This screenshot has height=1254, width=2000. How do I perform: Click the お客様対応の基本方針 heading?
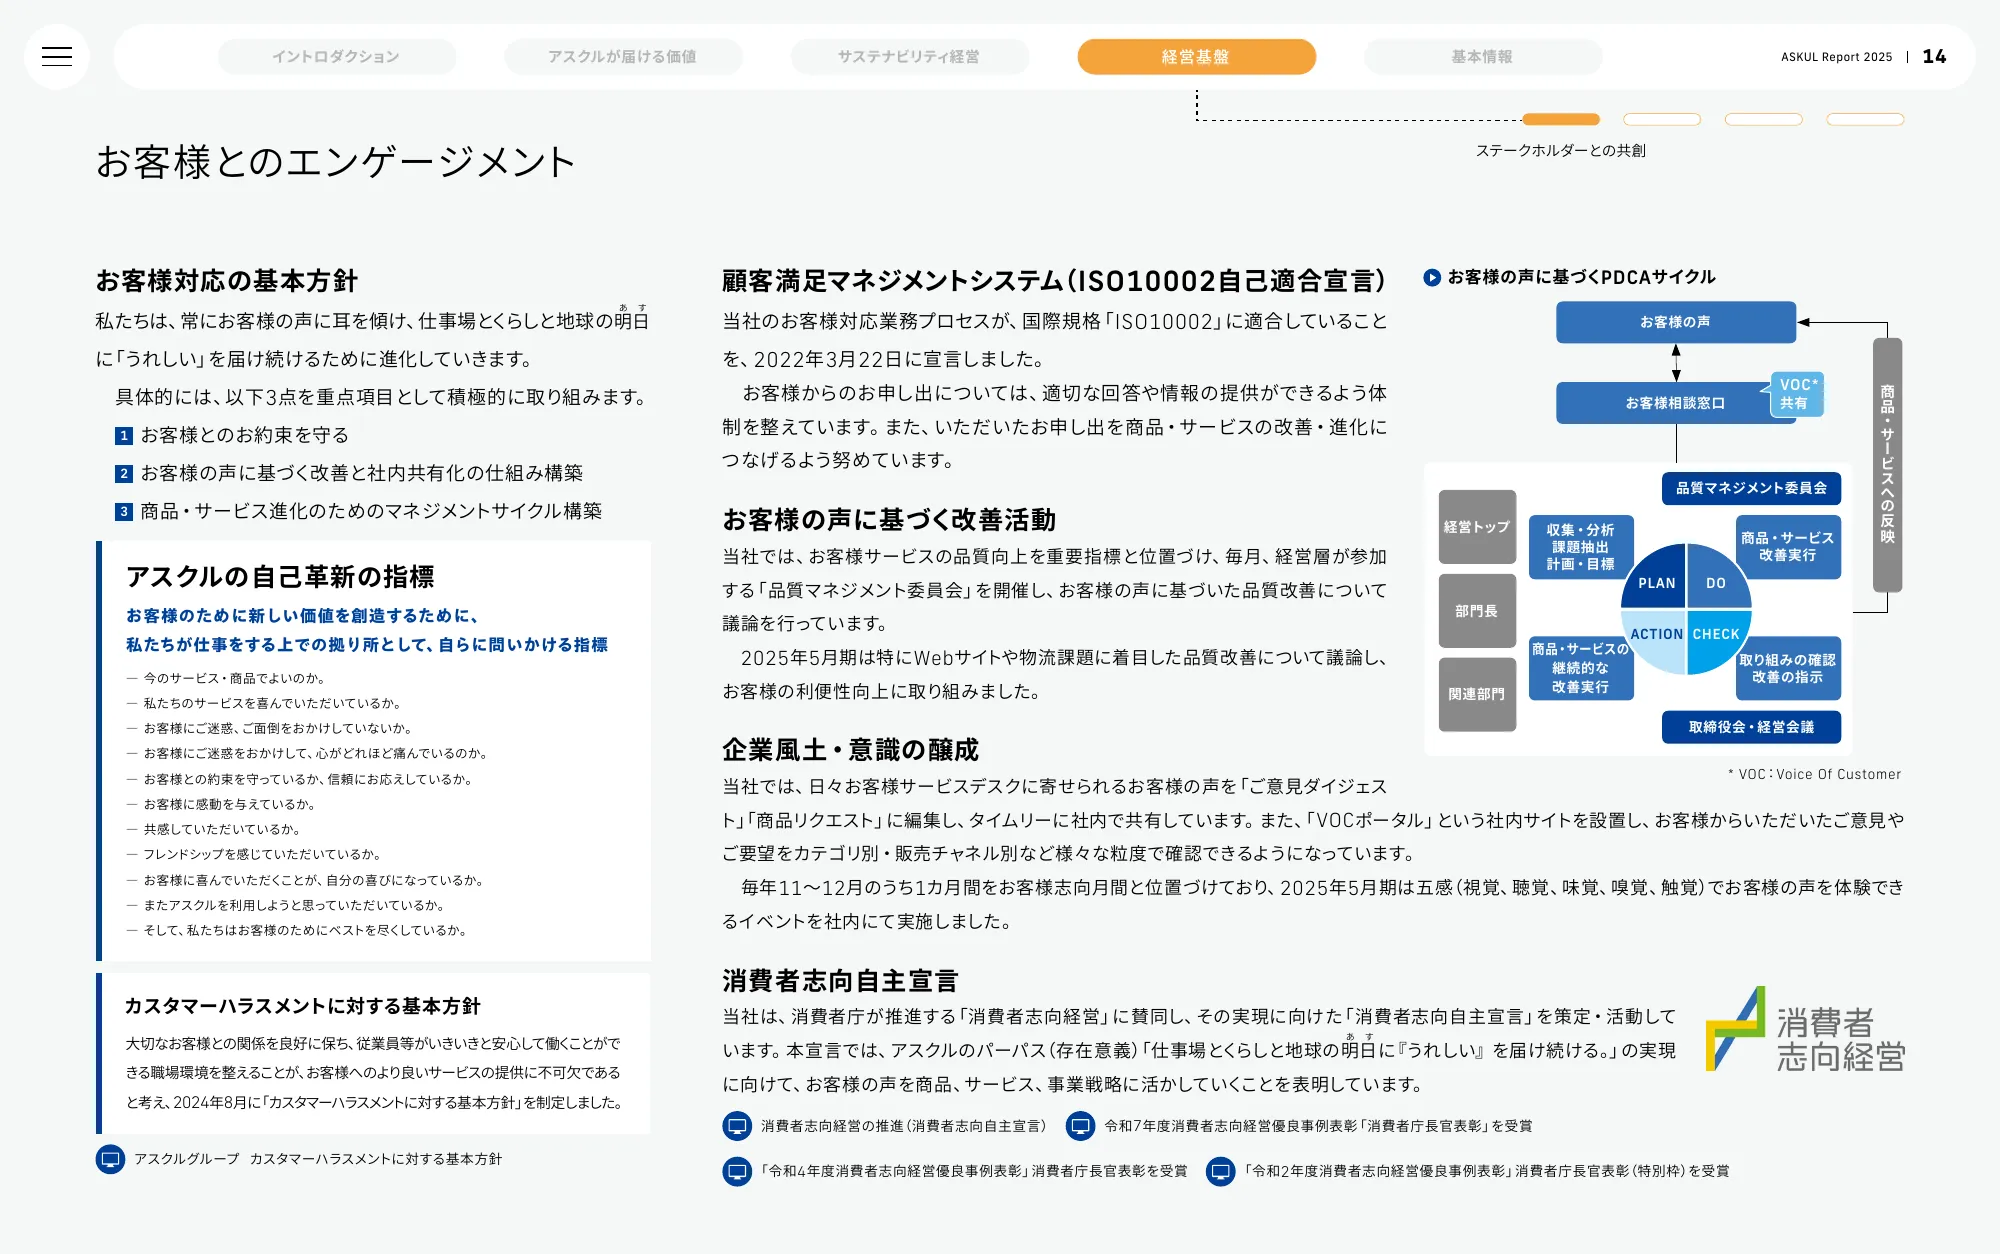(x=227, y=281)
